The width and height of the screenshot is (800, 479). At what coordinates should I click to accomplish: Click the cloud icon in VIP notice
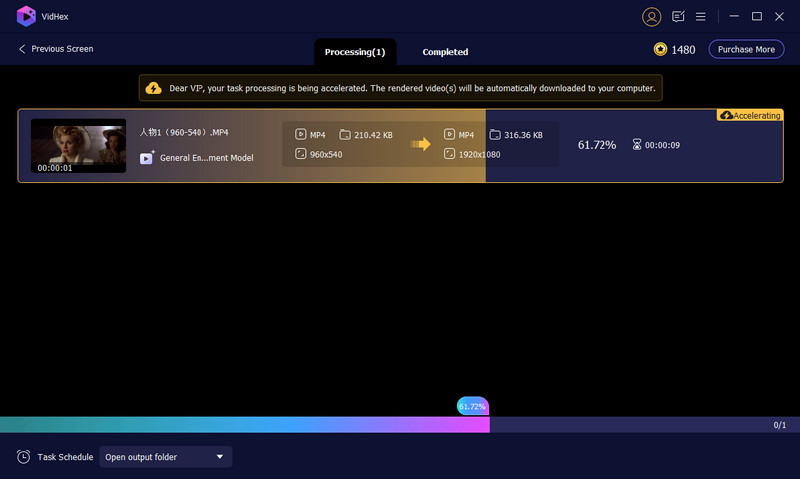point(153,88)
